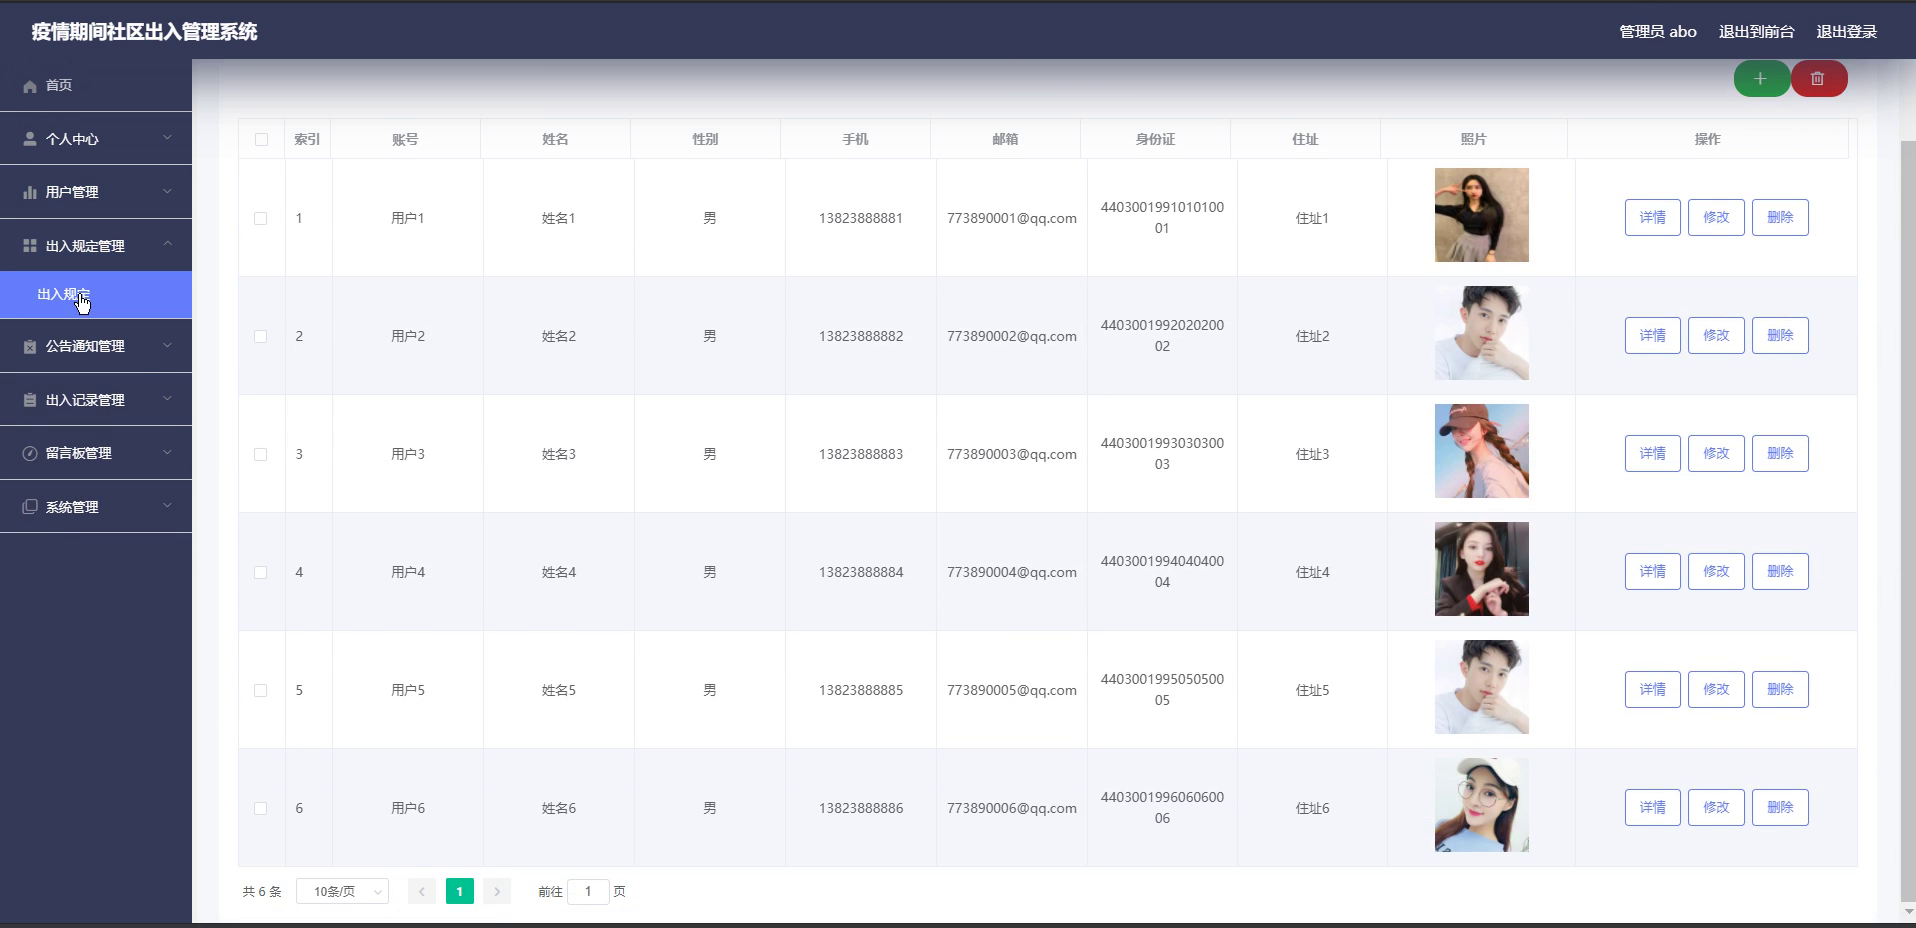Click 管理员 abo account label

point(1658,32)
